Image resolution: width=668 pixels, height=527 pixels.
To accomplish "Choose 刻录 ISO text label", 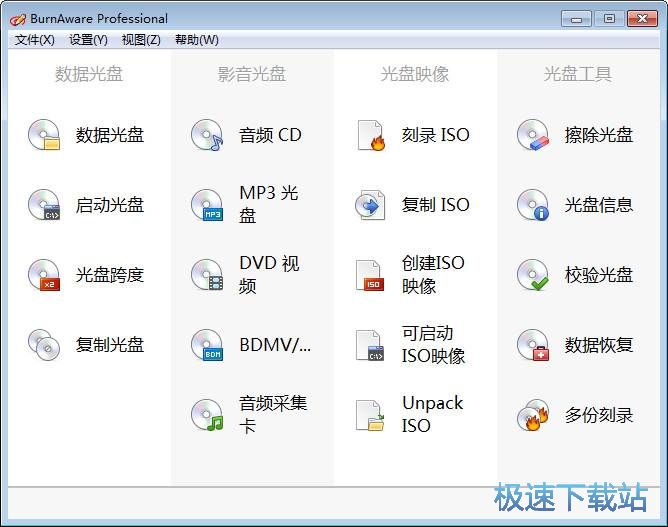I will click(x=435, y=135).
